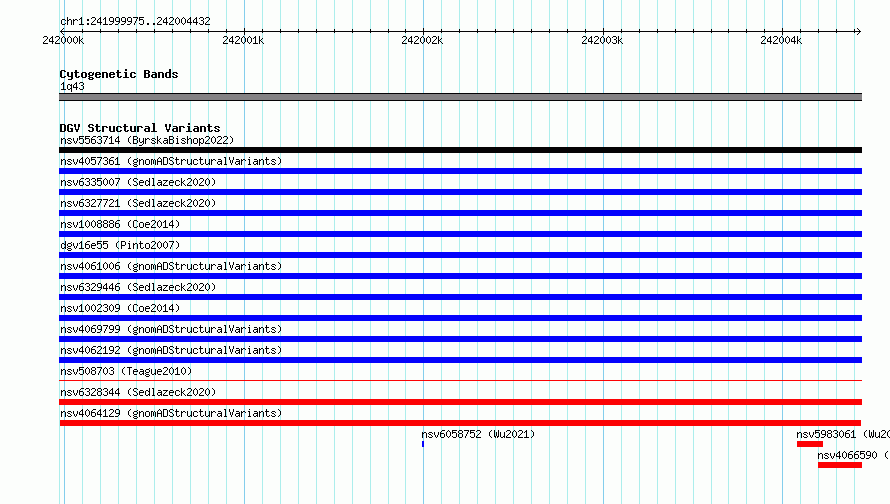The height and width of the screenshot is (504, 890).
Task: Click the blue bar under nsv1002309
Action: click(460, 318)
